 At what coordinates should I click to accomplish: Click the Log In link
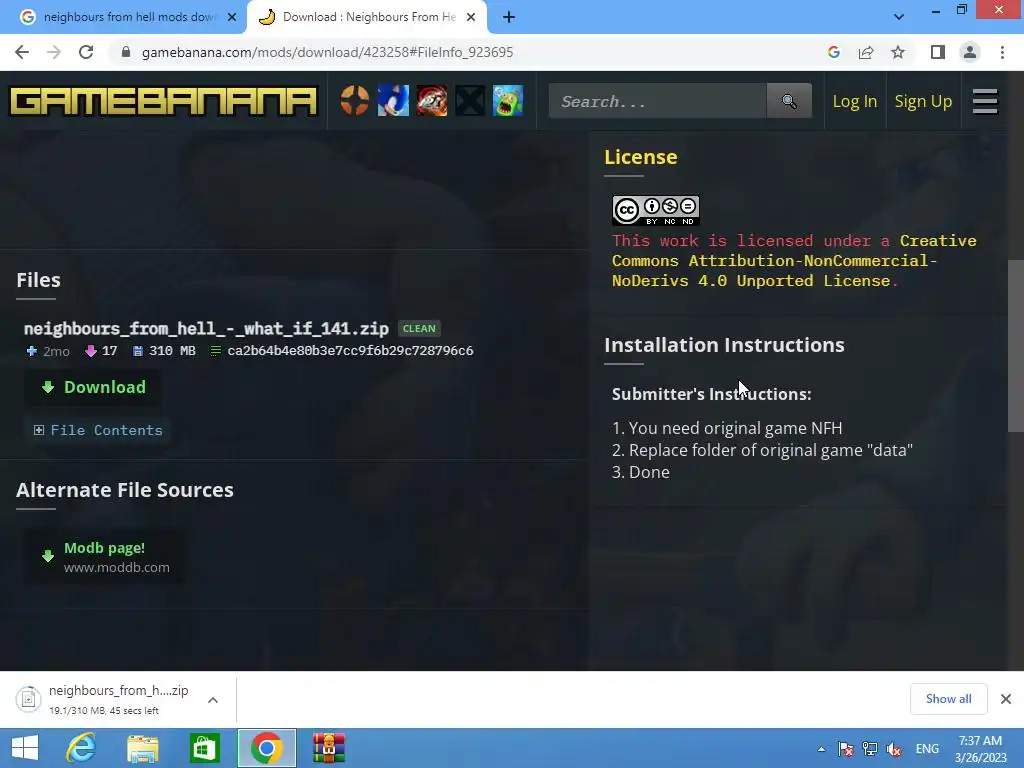coord(854,101)
